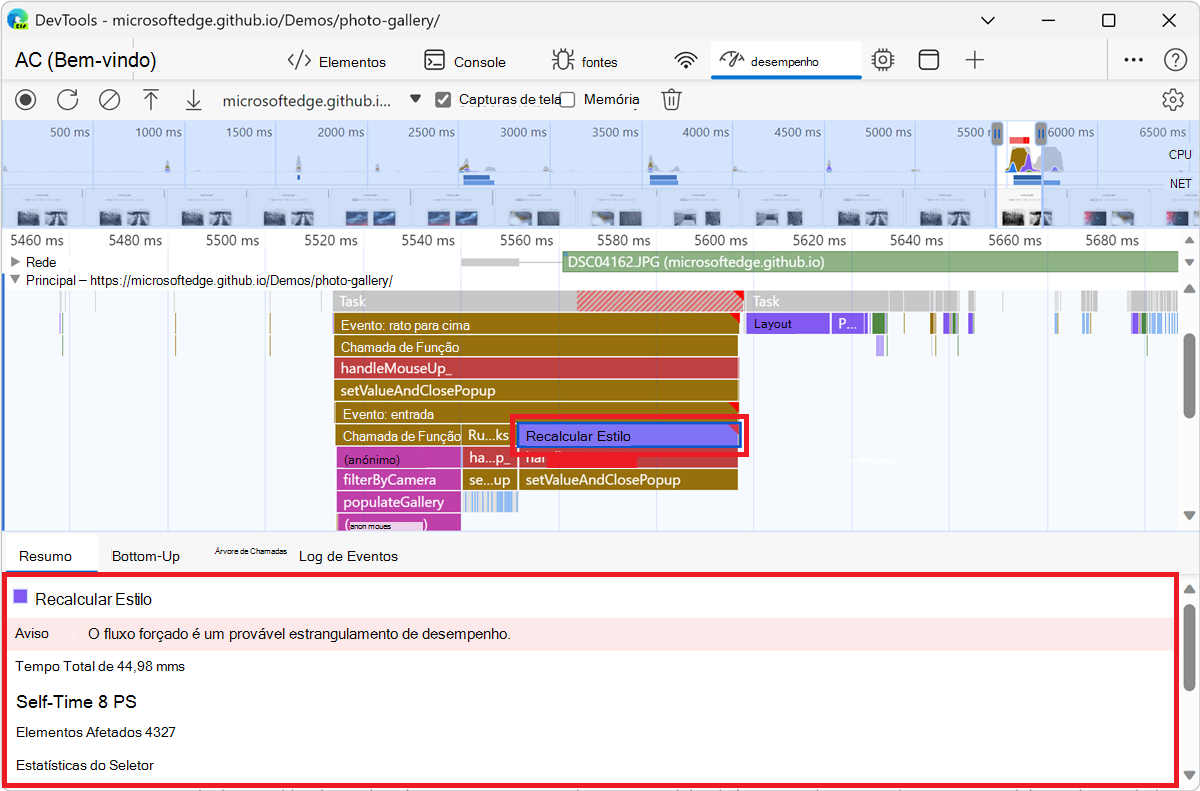Open the network conditions wifi icon

coord(685,61)
